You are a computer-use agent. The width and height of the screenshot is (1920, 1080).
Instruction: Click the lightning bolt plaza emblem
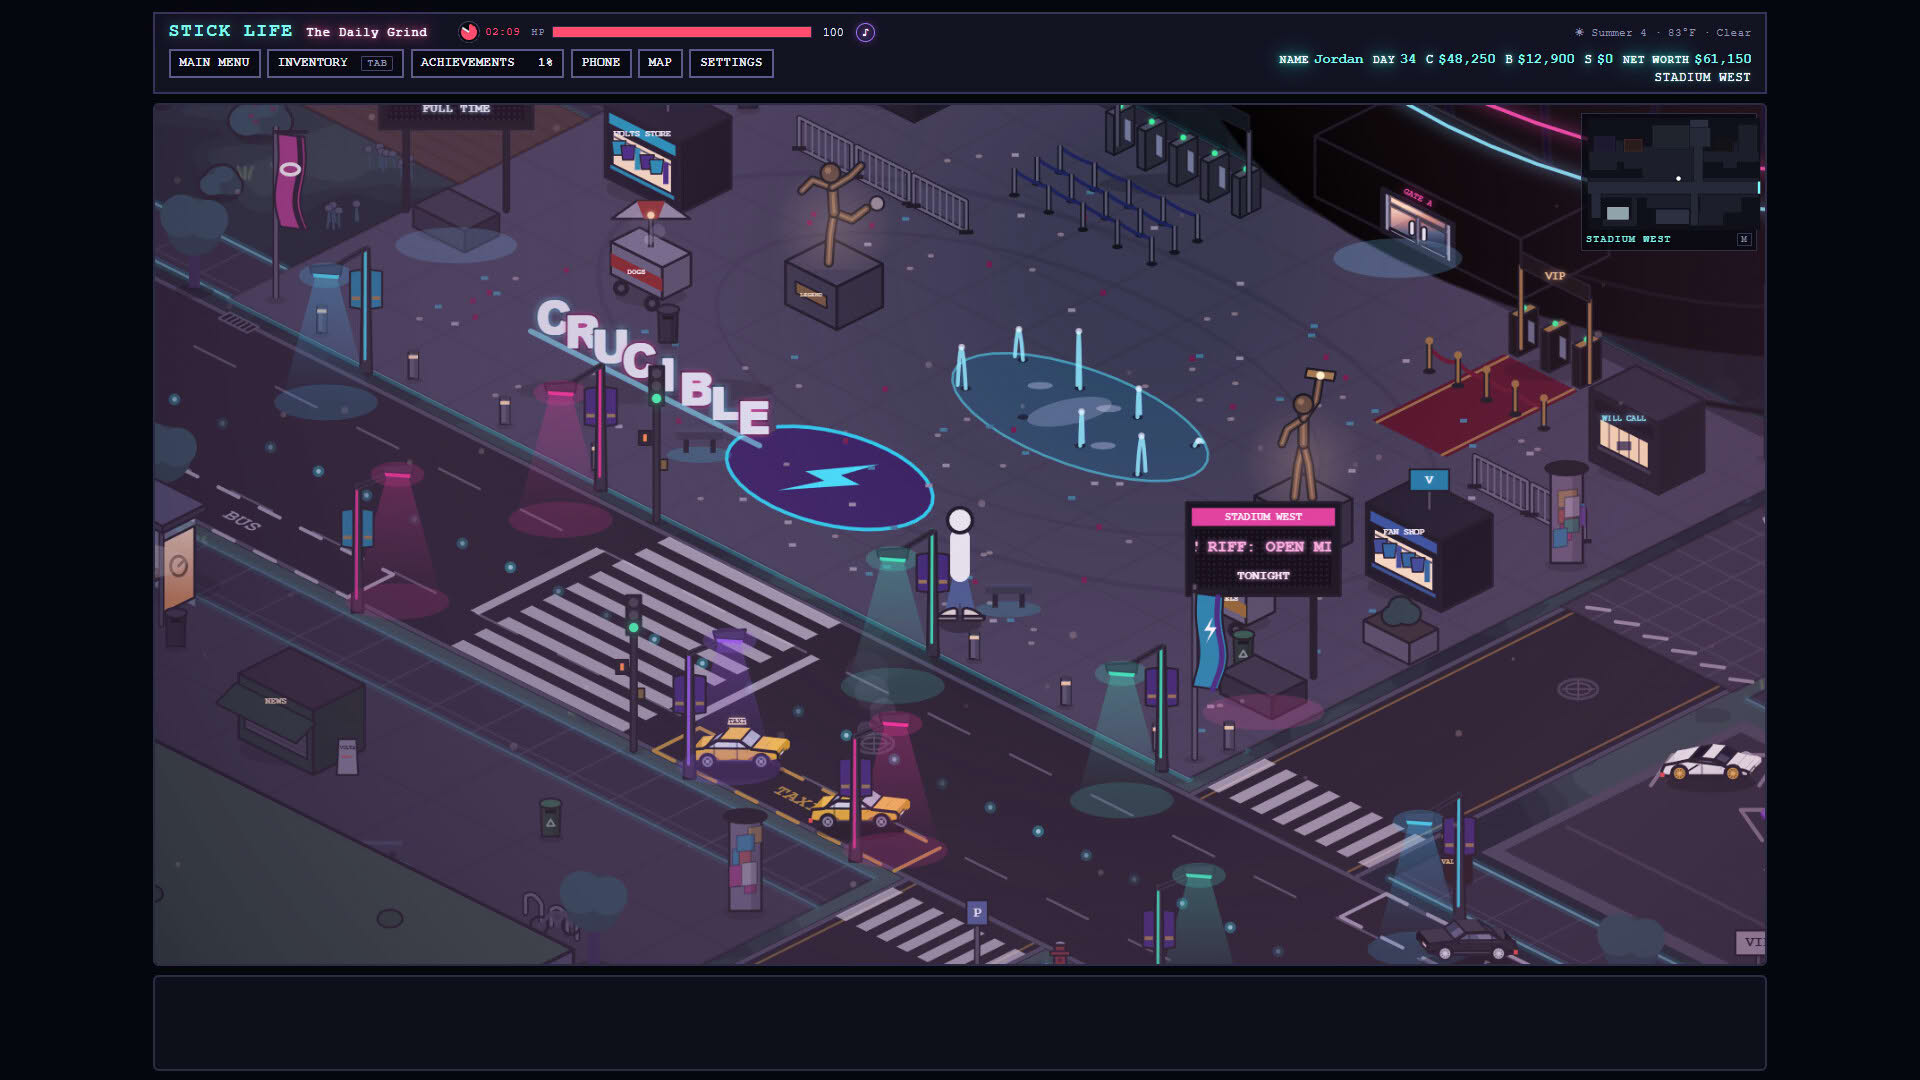(x=829, y=478)
